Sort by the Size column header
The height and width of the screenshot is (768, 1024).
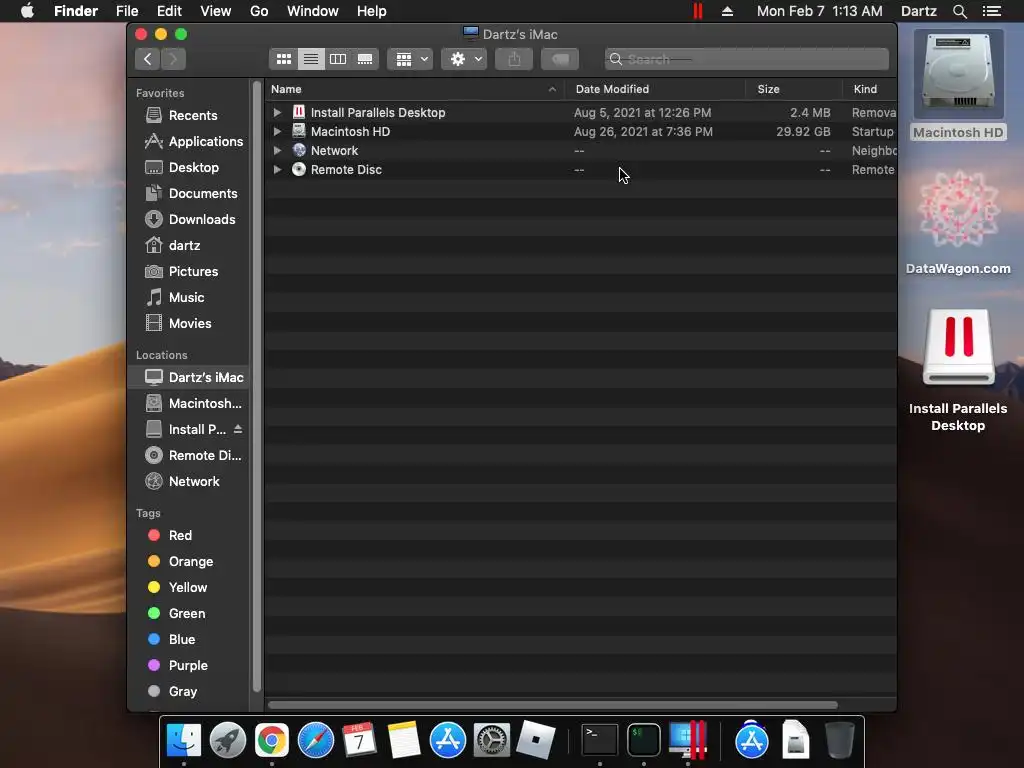click(793, 89)
